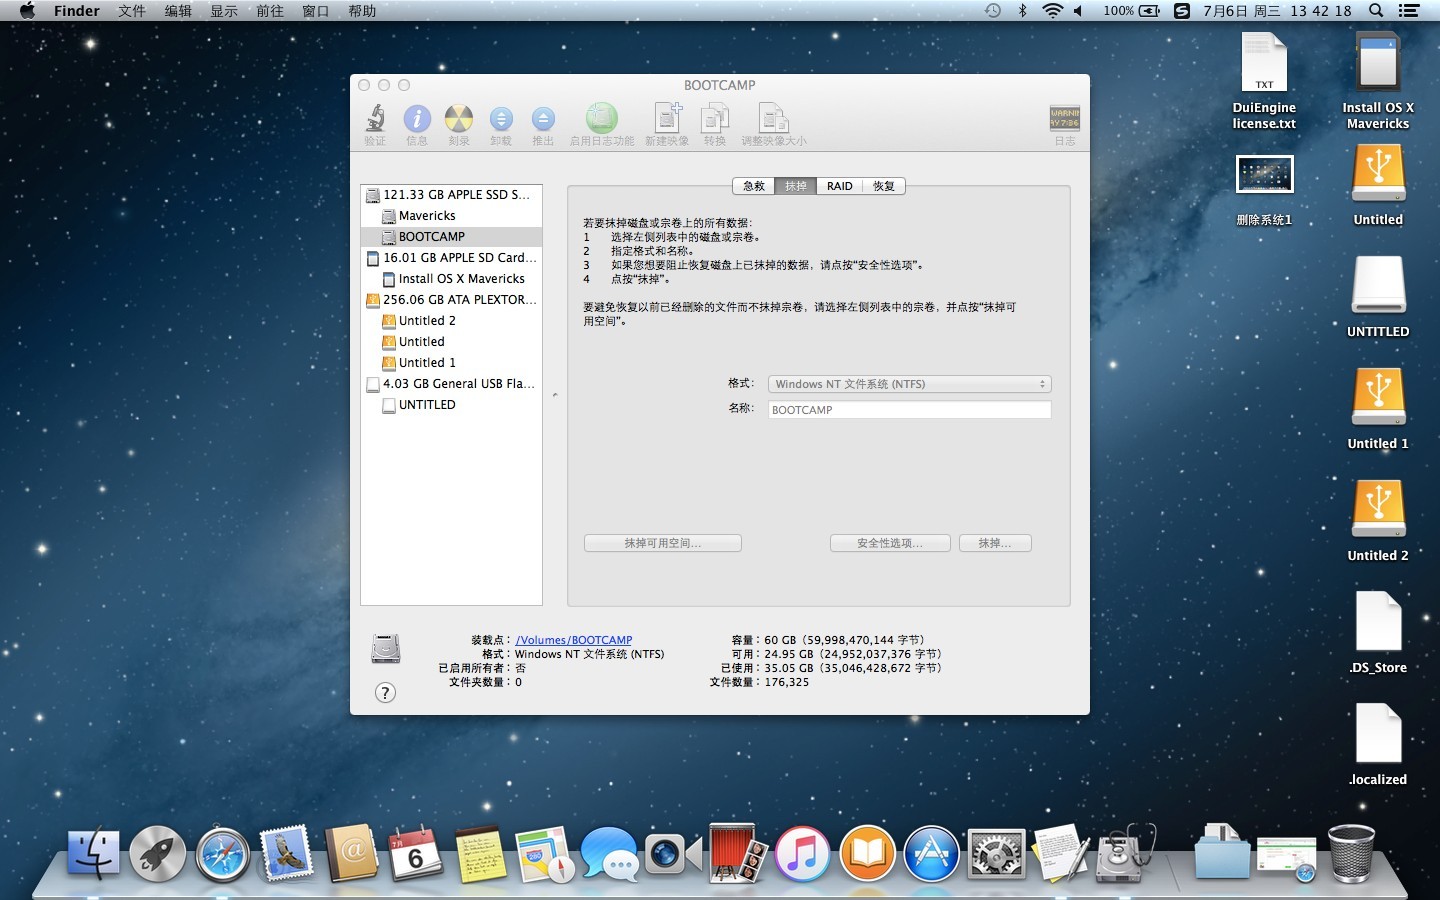
Task: Open Trash icon in Dock
Action: click(1351, 854)
